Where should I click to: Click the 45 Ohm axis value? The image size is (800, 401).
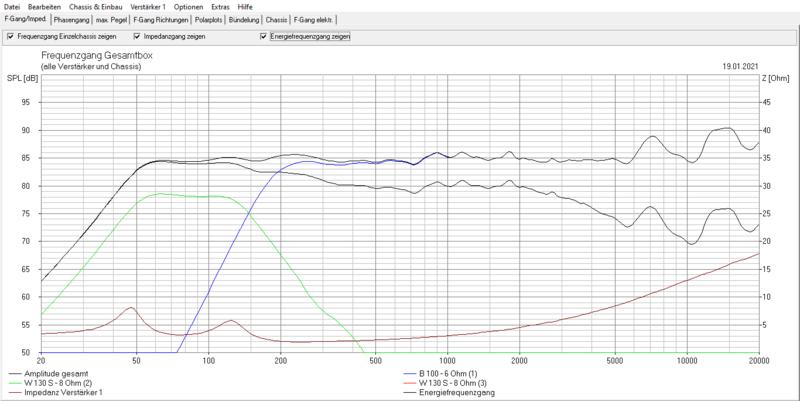766,103
